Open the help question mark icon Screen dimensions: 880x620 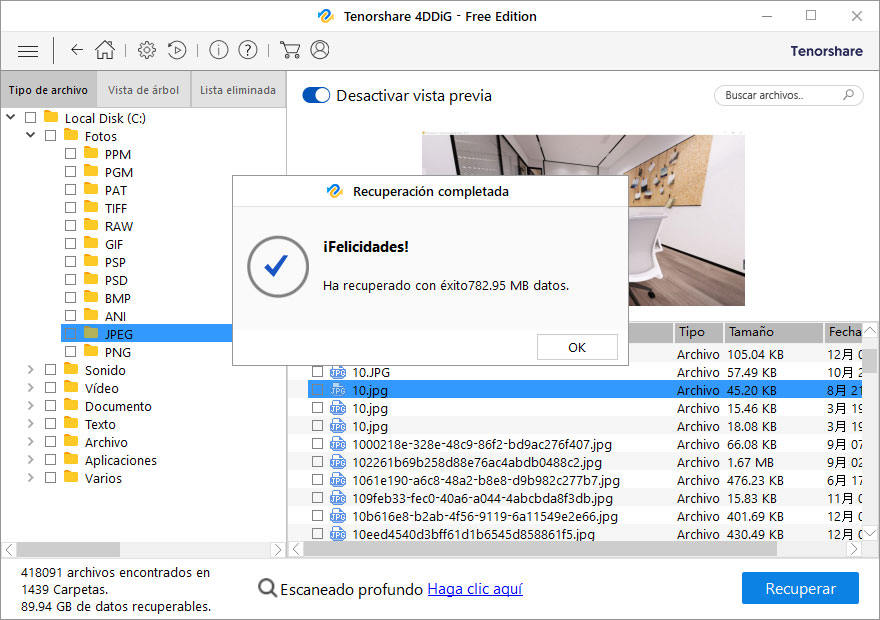[248, 50]
